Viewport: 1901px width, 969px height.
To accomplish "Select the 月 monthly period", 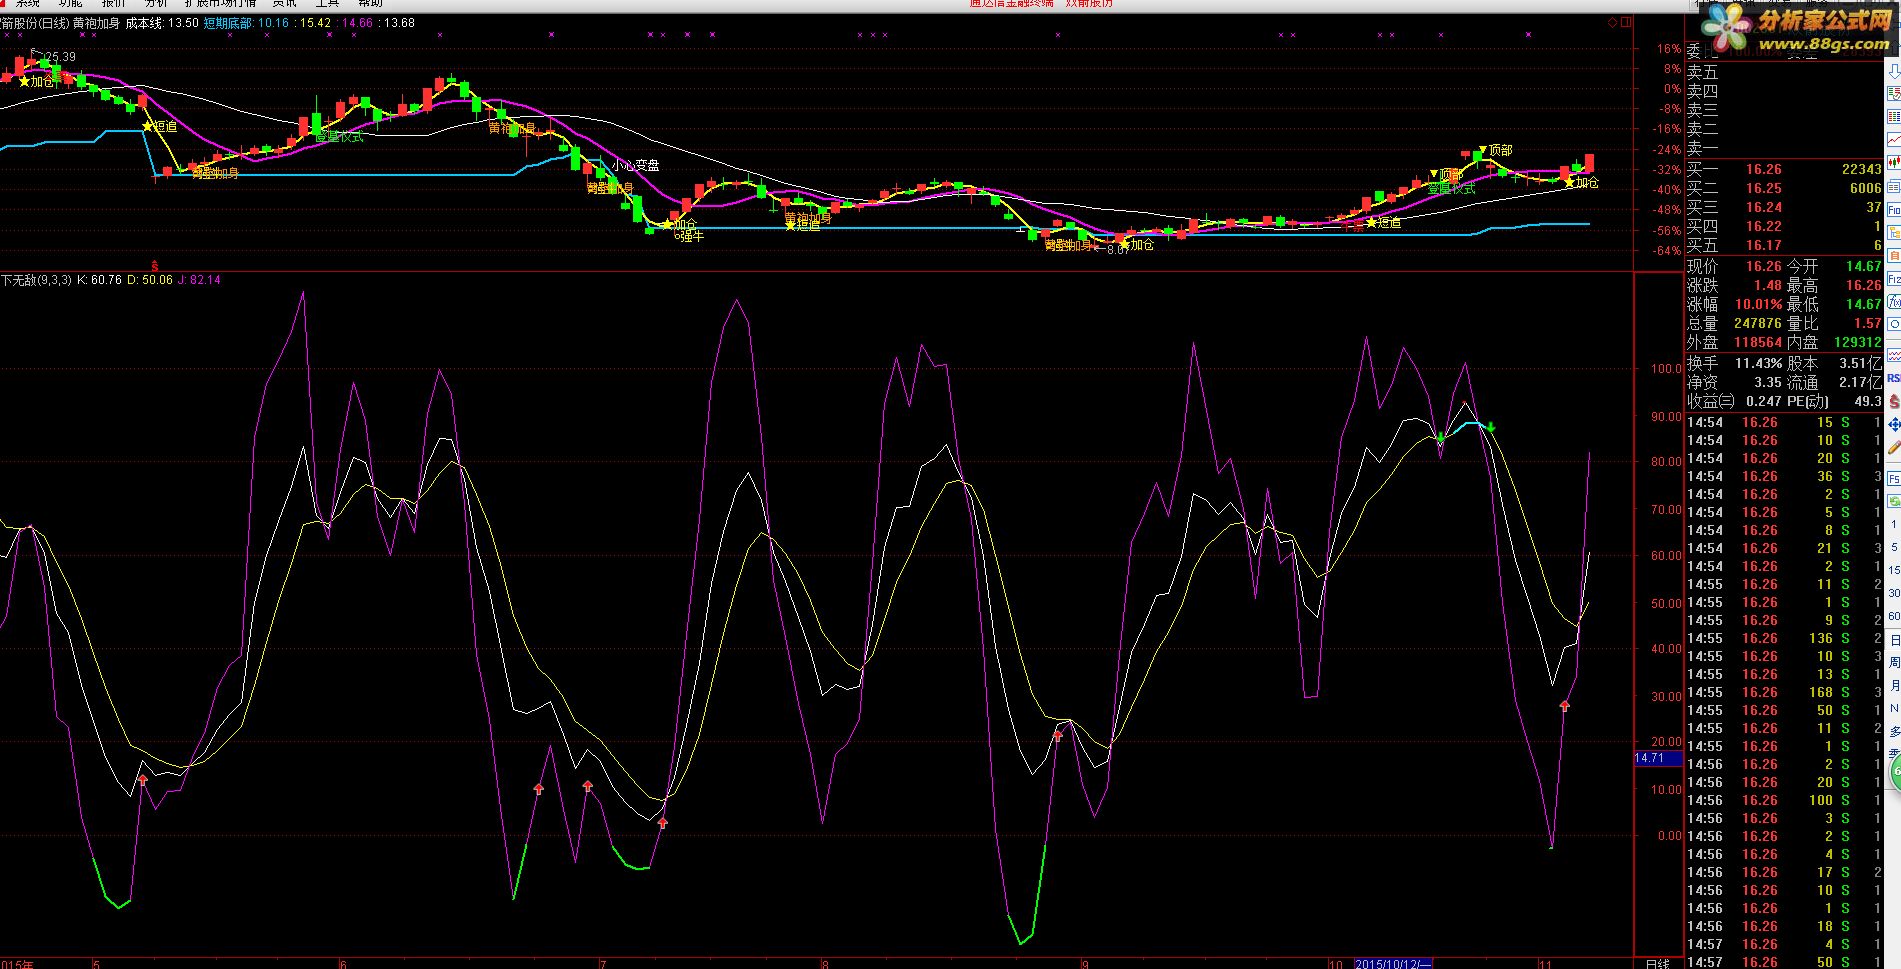I will click(1894, 685).
